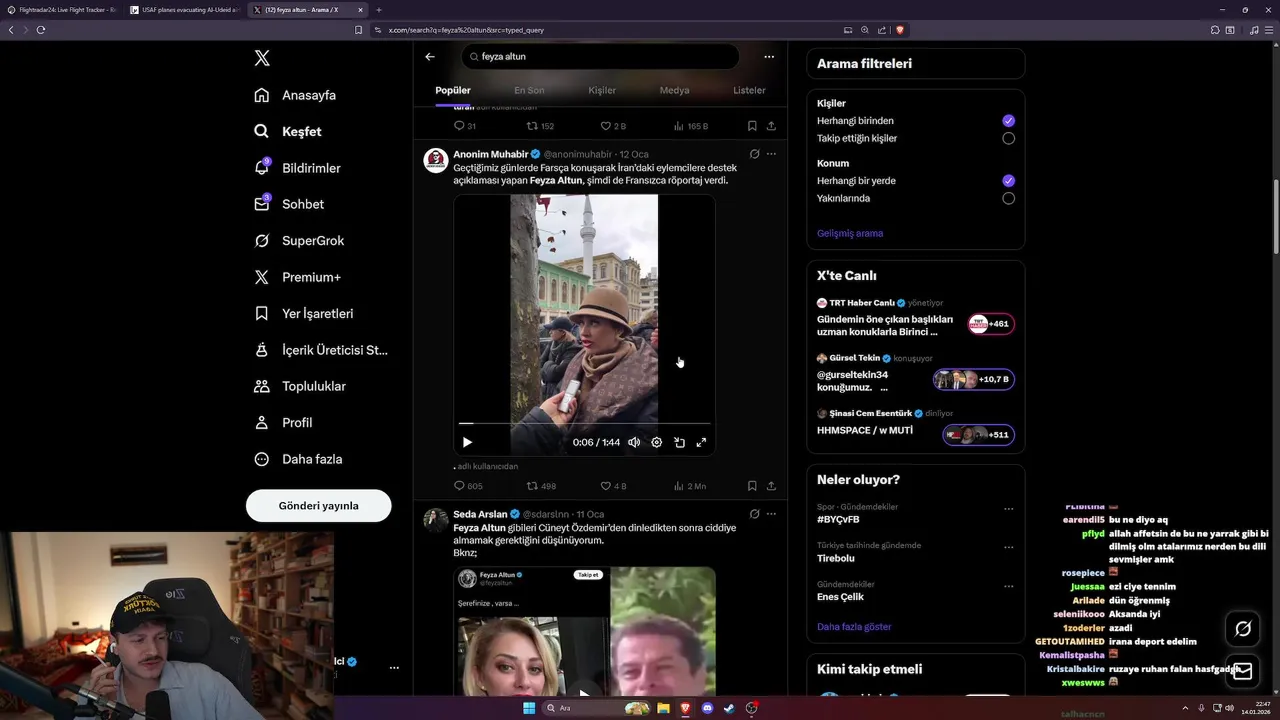Toggle video picture-in-picture icon
Viewport: 1280px width, 720px height.
coord(679,442)
